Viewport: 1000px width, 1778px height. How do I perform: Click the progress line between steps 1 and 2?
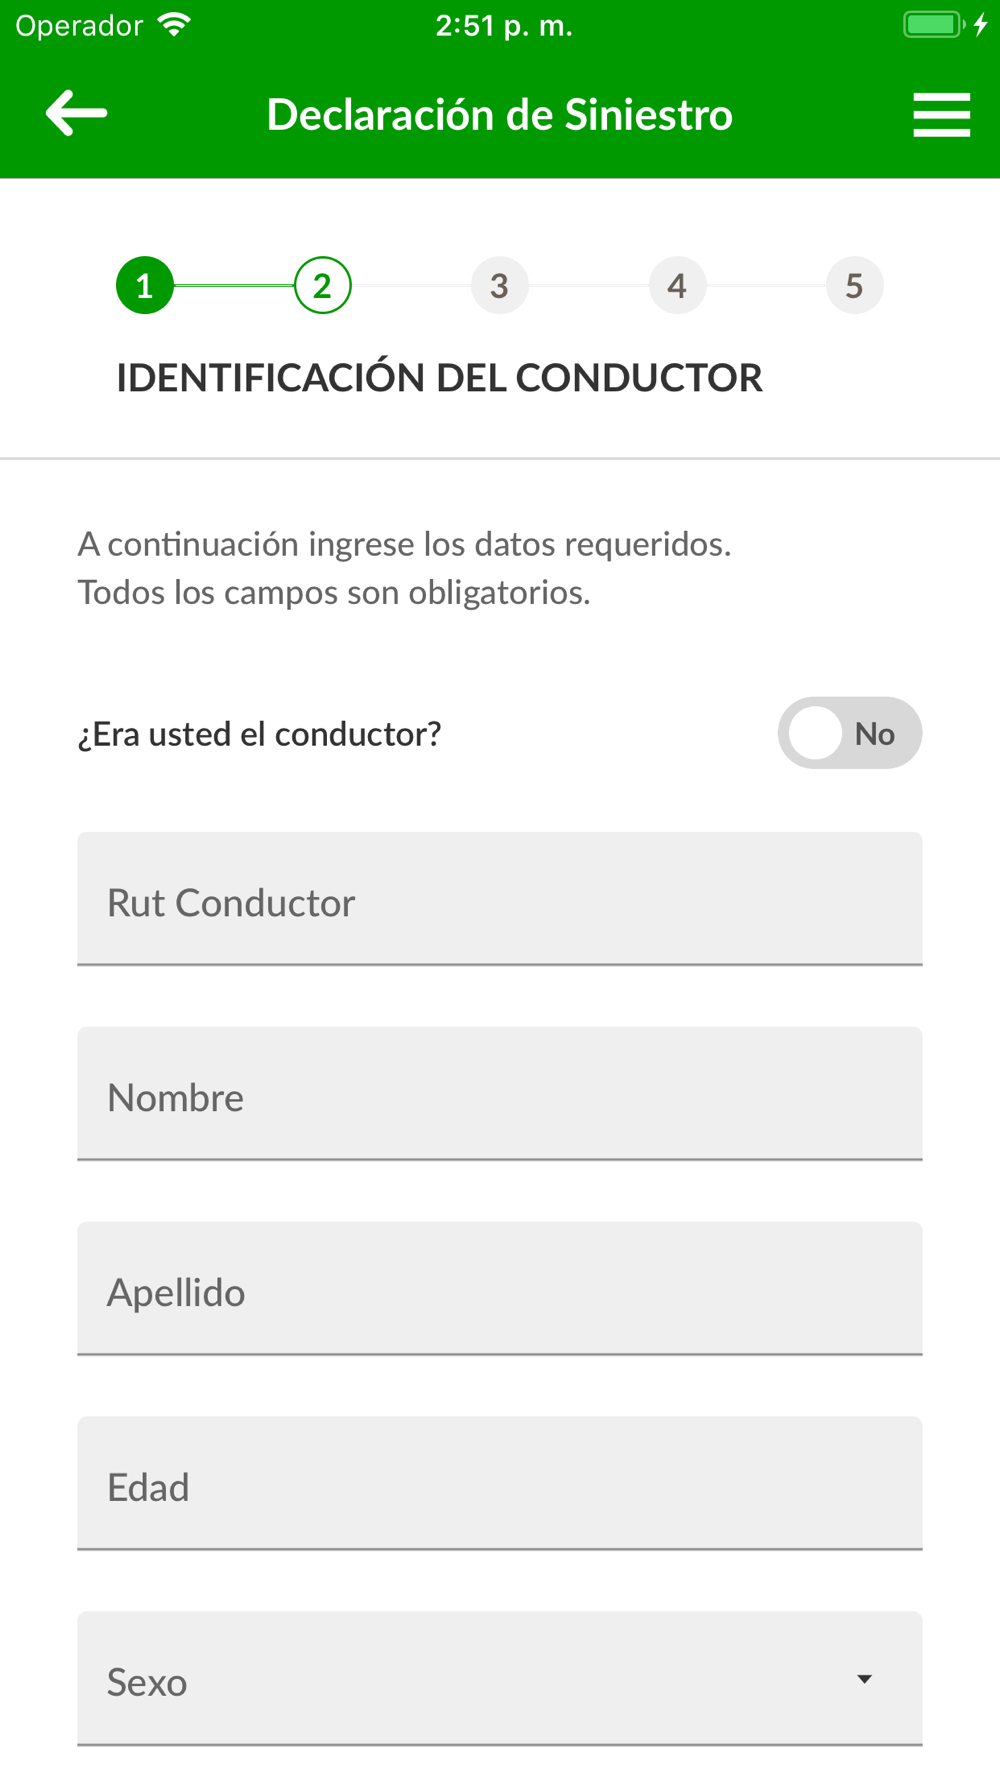(x=234, y=285)
